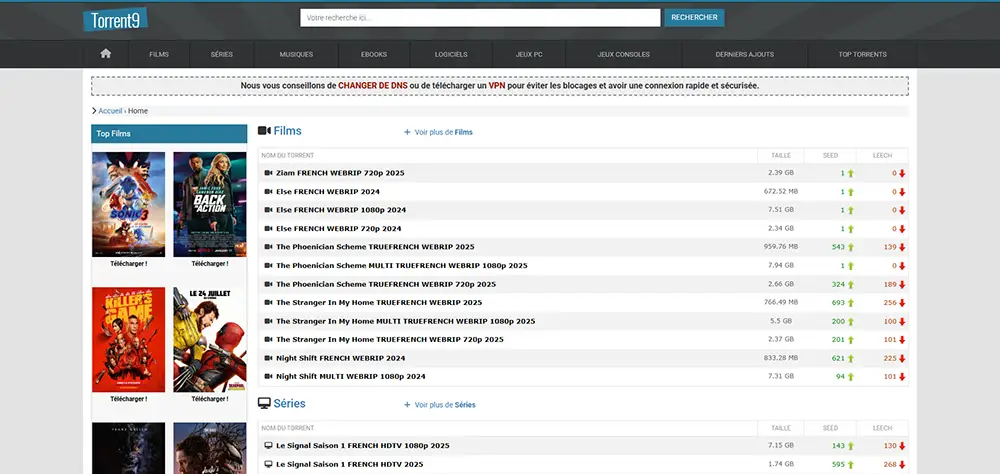The image size is (1000, 474).
Task: Click the Deadpool Wolverine poster thumbnail
Action: 209,339
